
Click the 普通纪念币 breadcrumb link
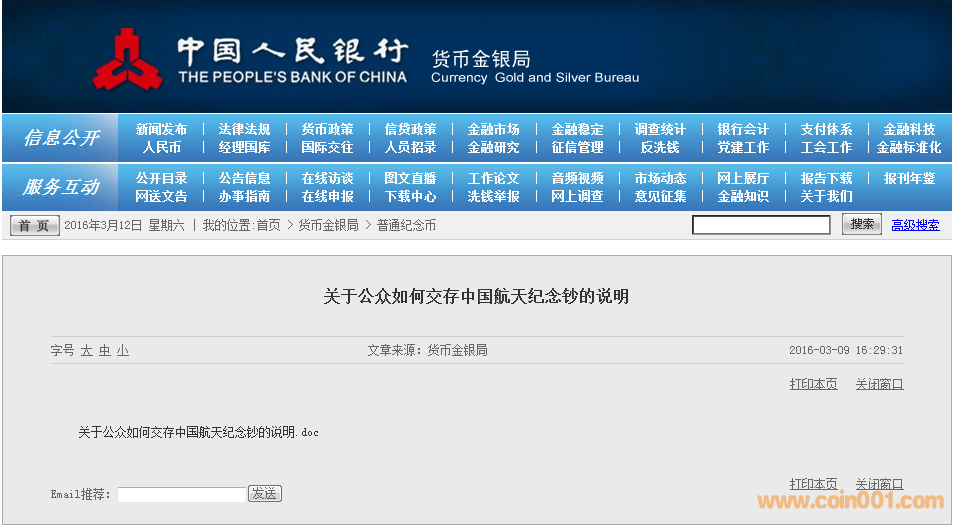(406, 226)
